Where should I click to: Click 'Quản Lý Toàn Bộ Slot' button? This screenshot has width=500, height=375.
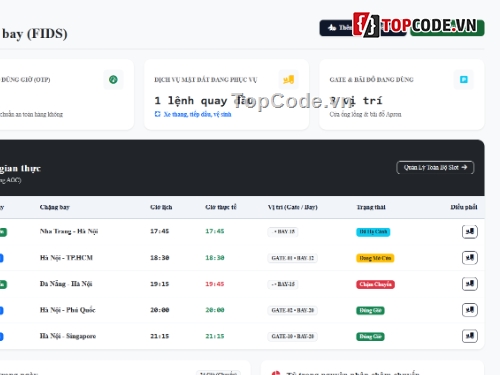tap(435, 167)
